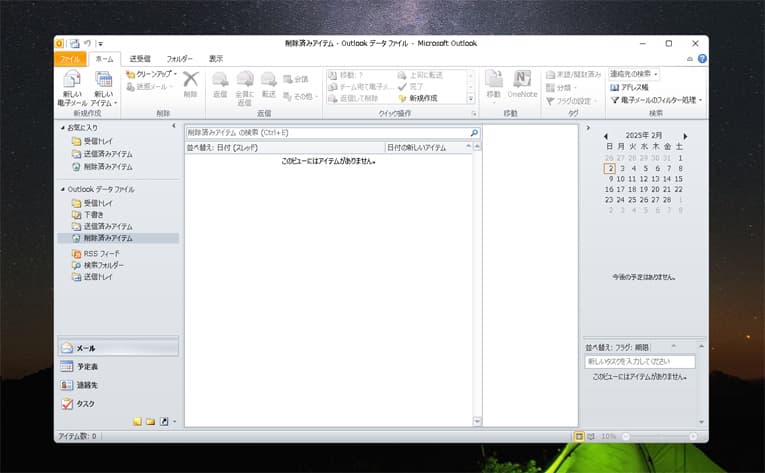Click the アドレス帳 (address book) icon

pos(634,87)
